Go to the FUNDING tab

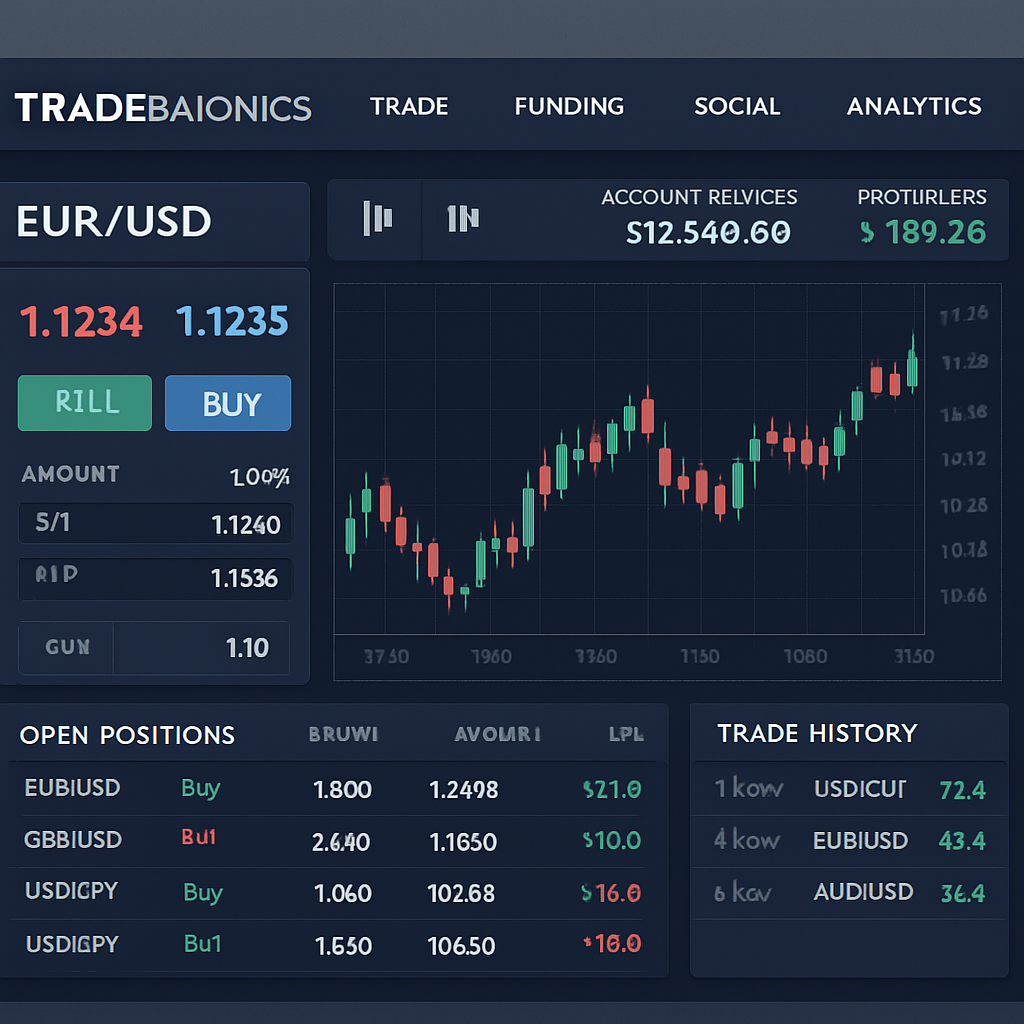[x=569, y=107]
